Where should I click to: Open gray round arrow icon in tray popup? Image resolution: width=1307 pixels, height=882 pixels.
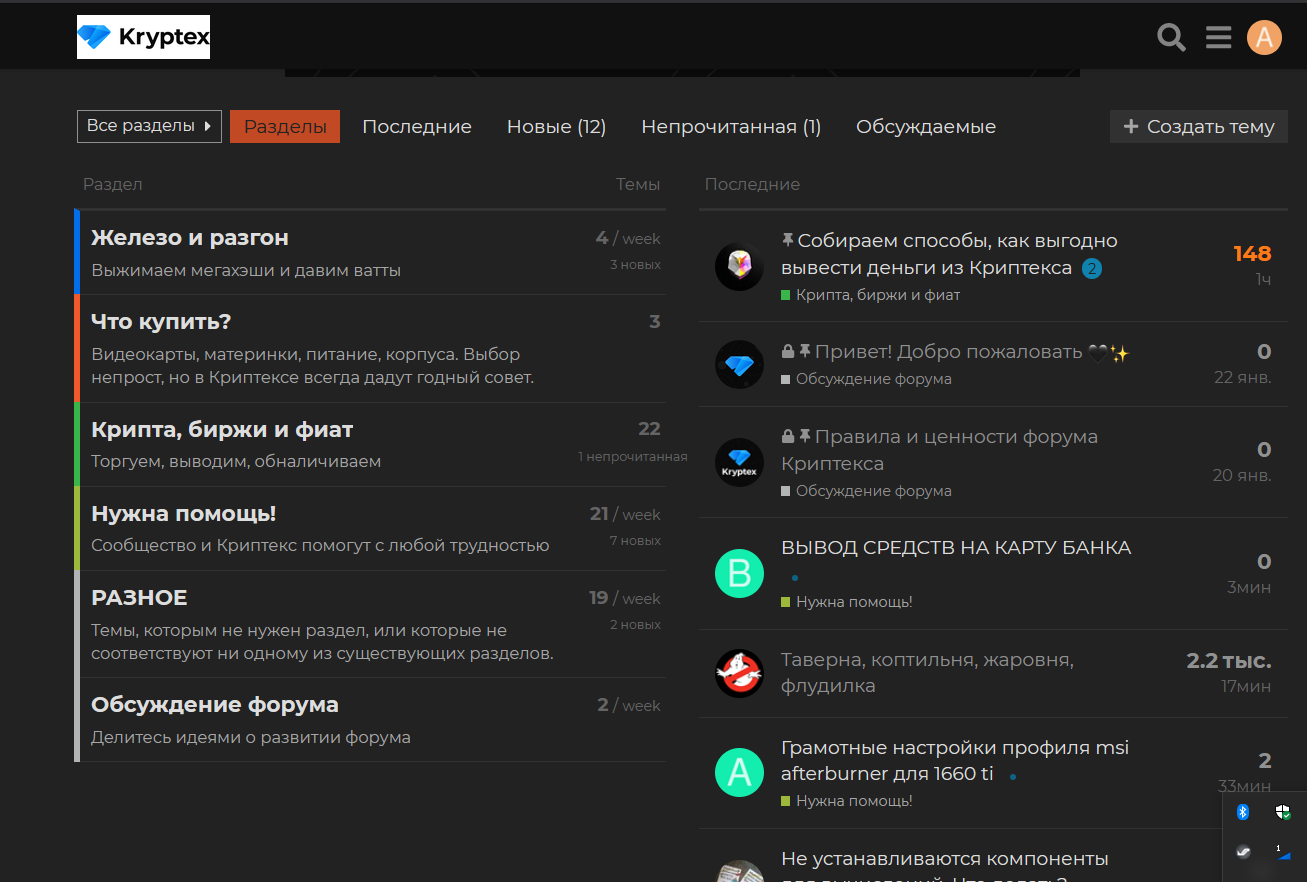pyautogui.click(x=1243, y=851)
